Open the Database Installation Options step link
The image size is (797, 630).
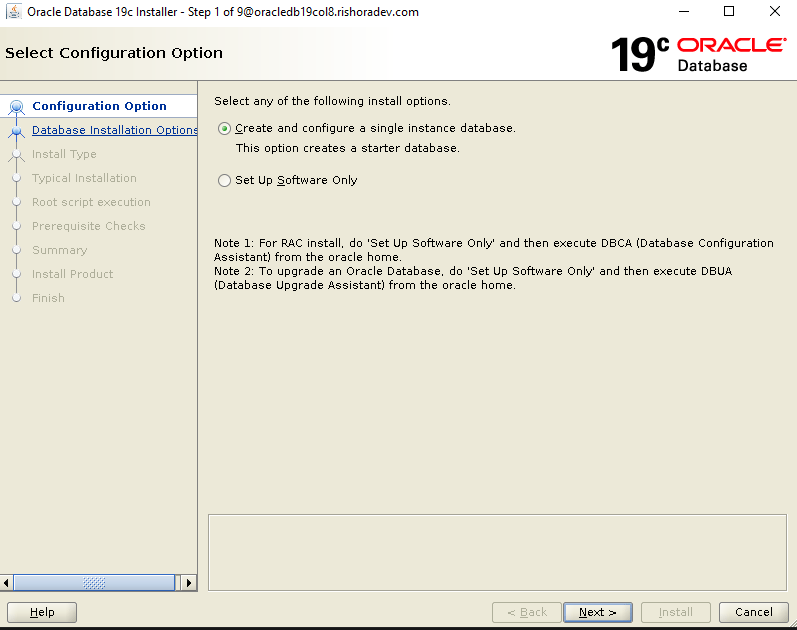coord(115,130)
